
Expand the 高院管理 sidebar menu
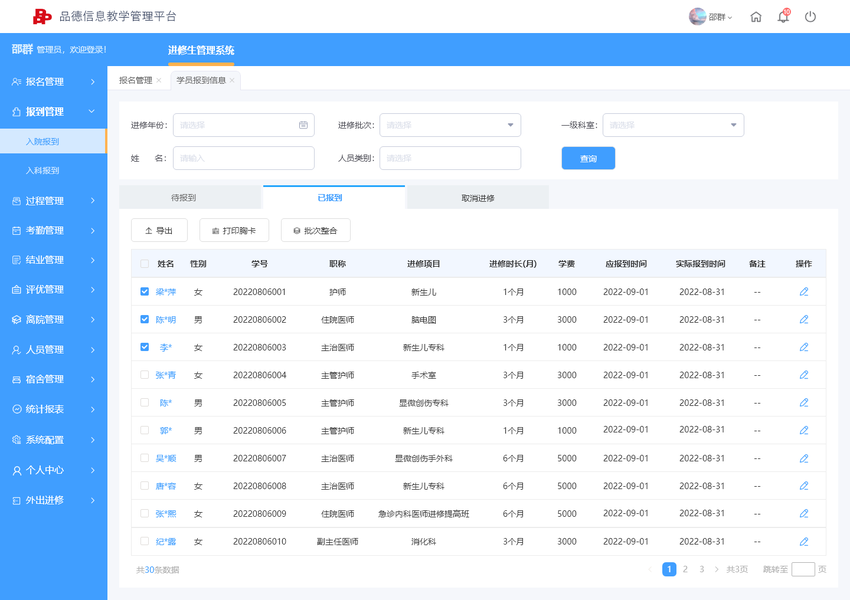coord(53,320)
